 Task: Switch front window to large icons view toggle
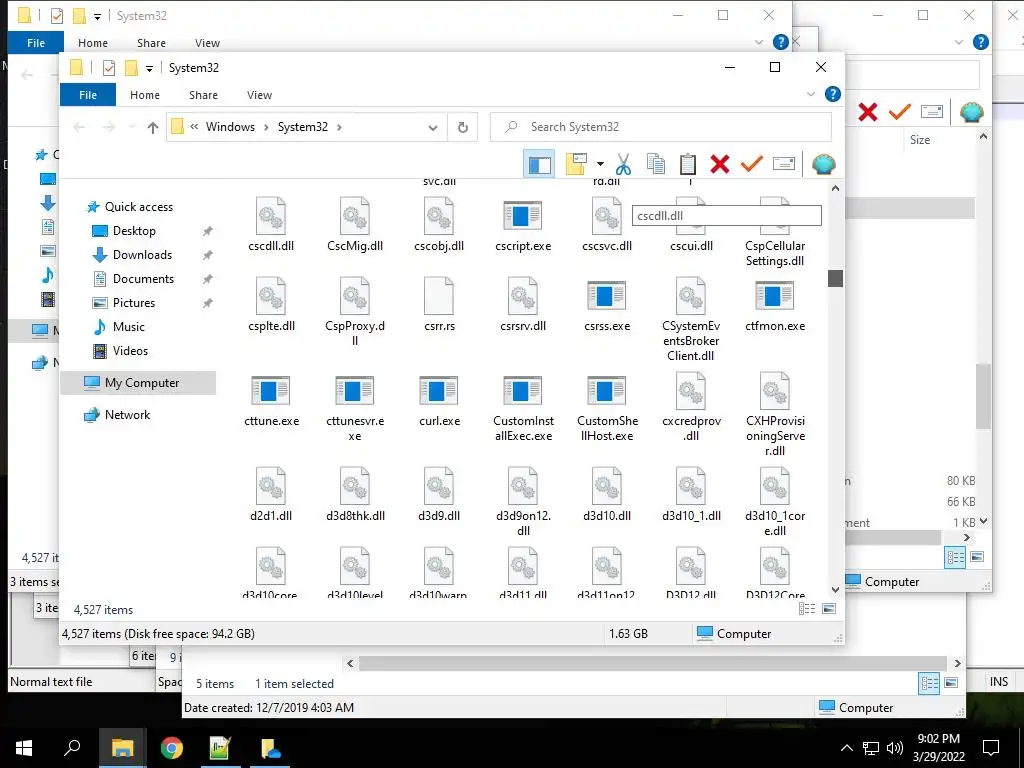pos(829,609)
